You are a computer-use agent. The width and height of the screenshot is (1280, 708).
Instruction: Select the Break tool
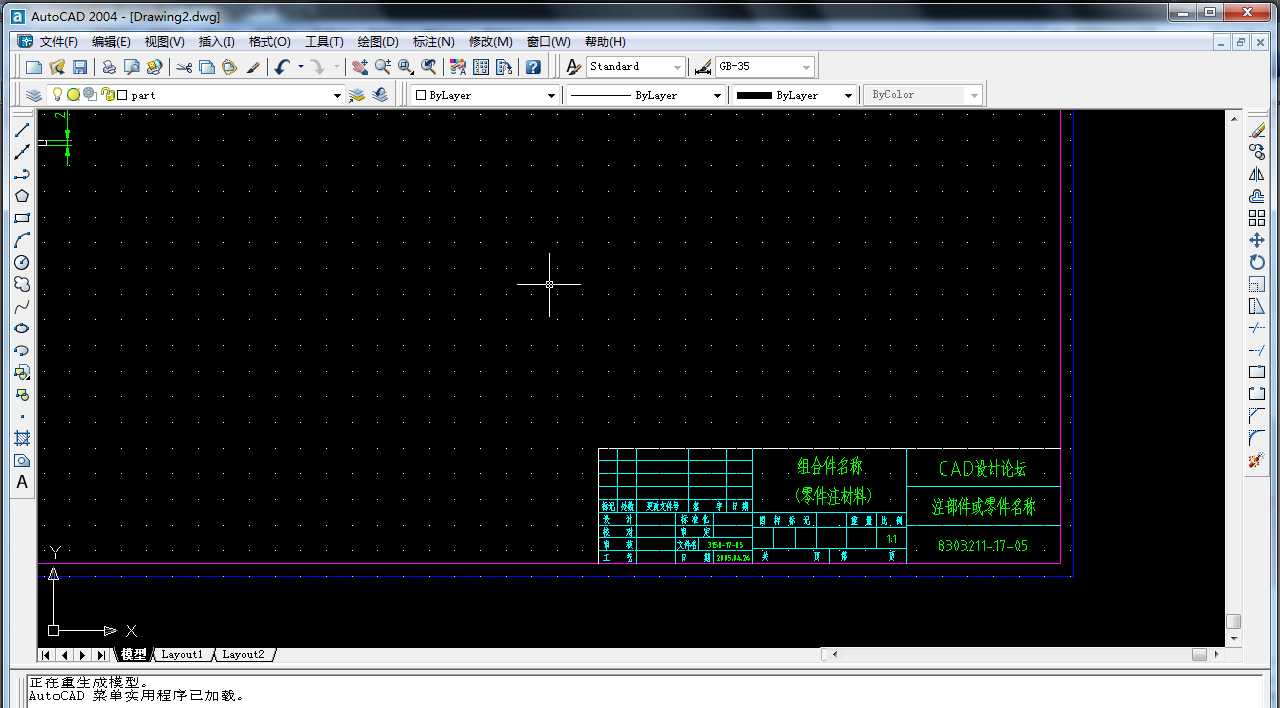1257,394
